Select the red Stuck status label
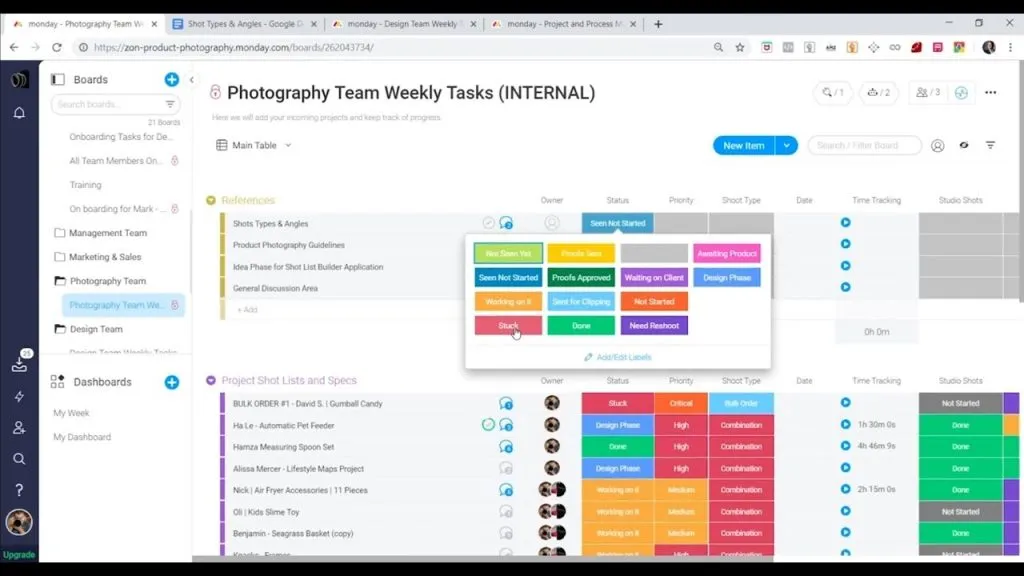The width and height of the screenshot is (1024, 576). click(x=508, y=326)
